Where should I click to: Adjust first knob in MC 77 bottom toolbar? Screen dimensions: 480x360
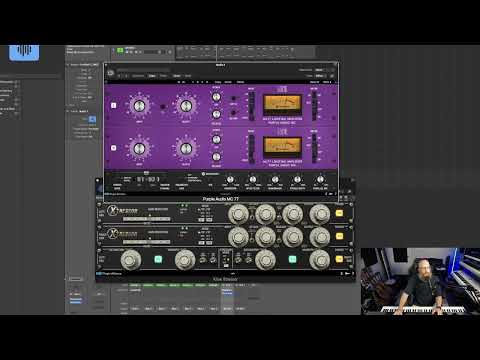point(230,180)
